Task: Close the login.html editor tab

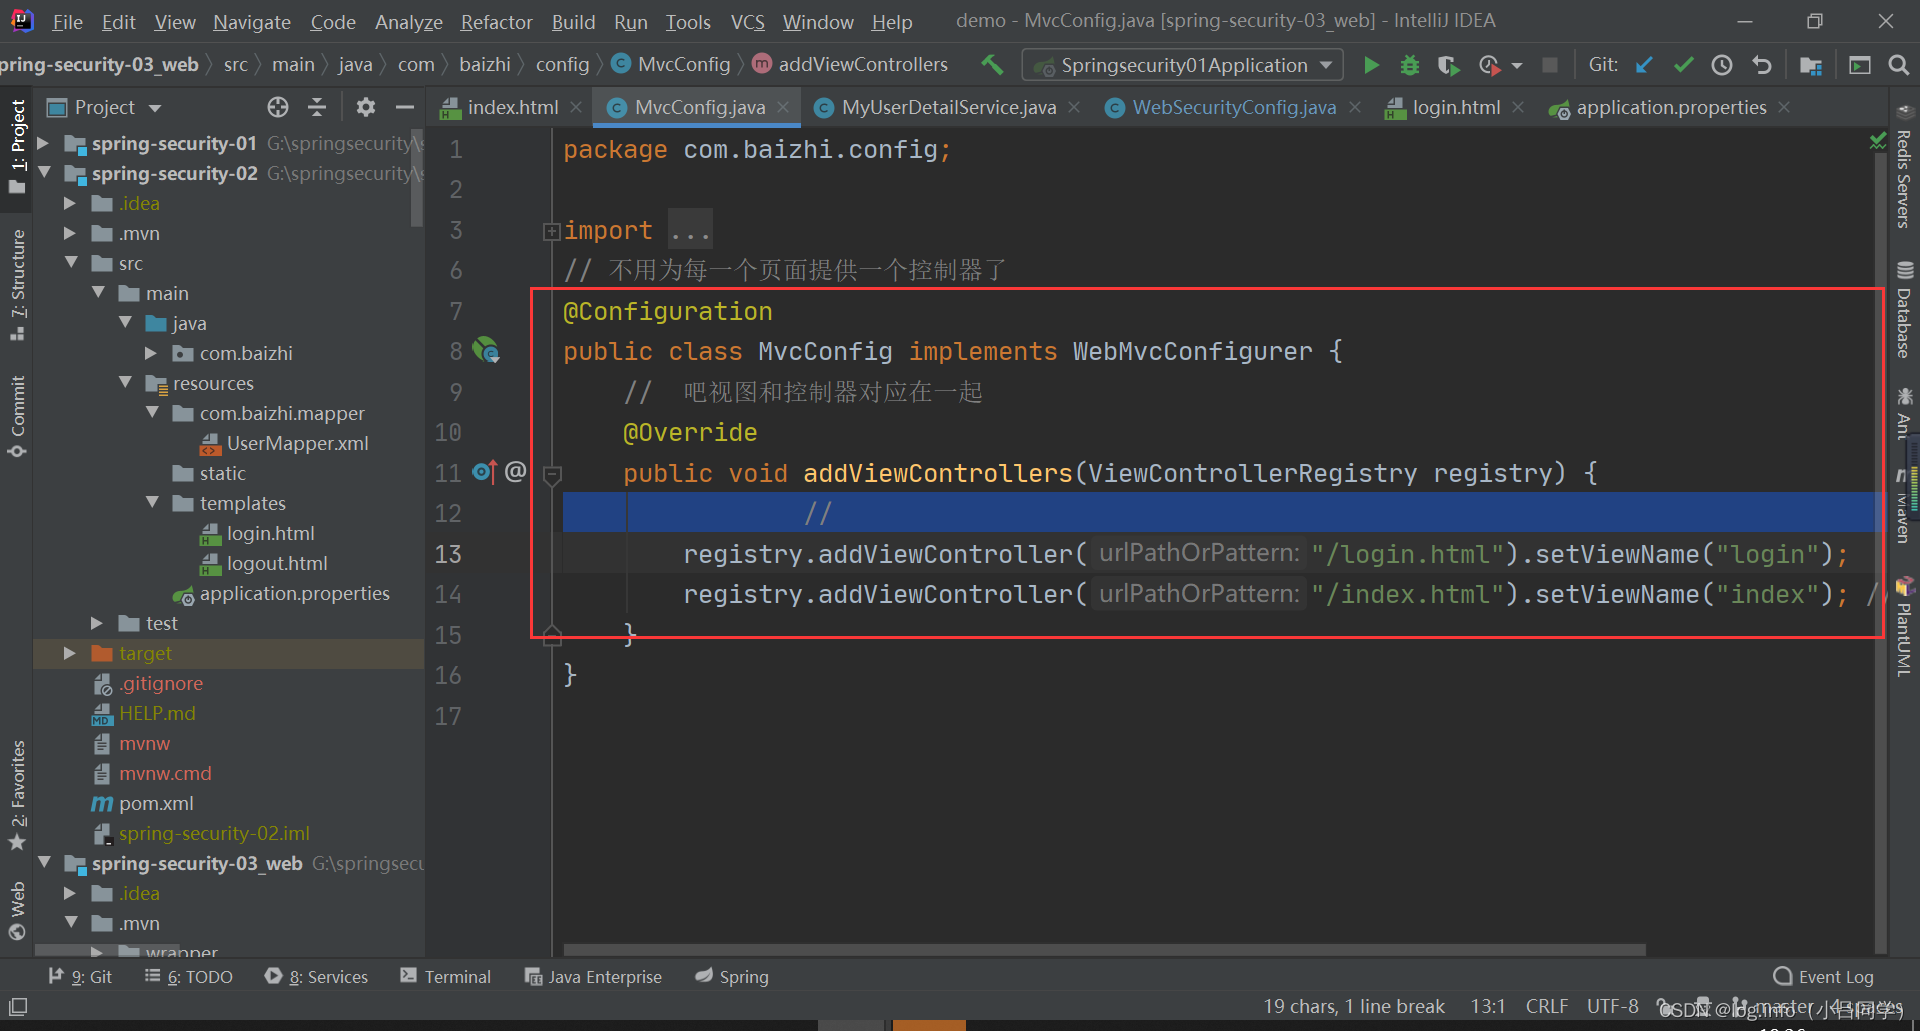Action: [x=1518, y=107]
